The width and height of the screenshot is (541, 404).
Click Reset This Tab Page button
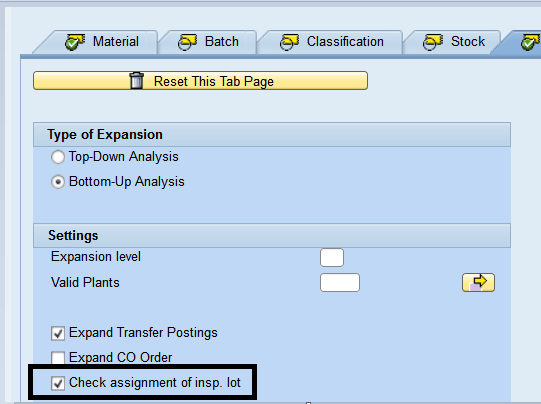click(x=200, y=81)
